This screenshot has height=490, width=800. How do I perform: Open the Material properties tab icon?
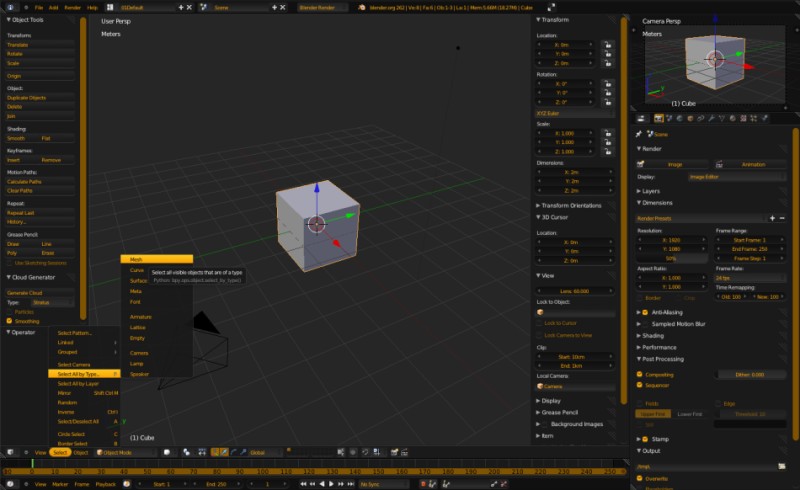pos(733,118)
